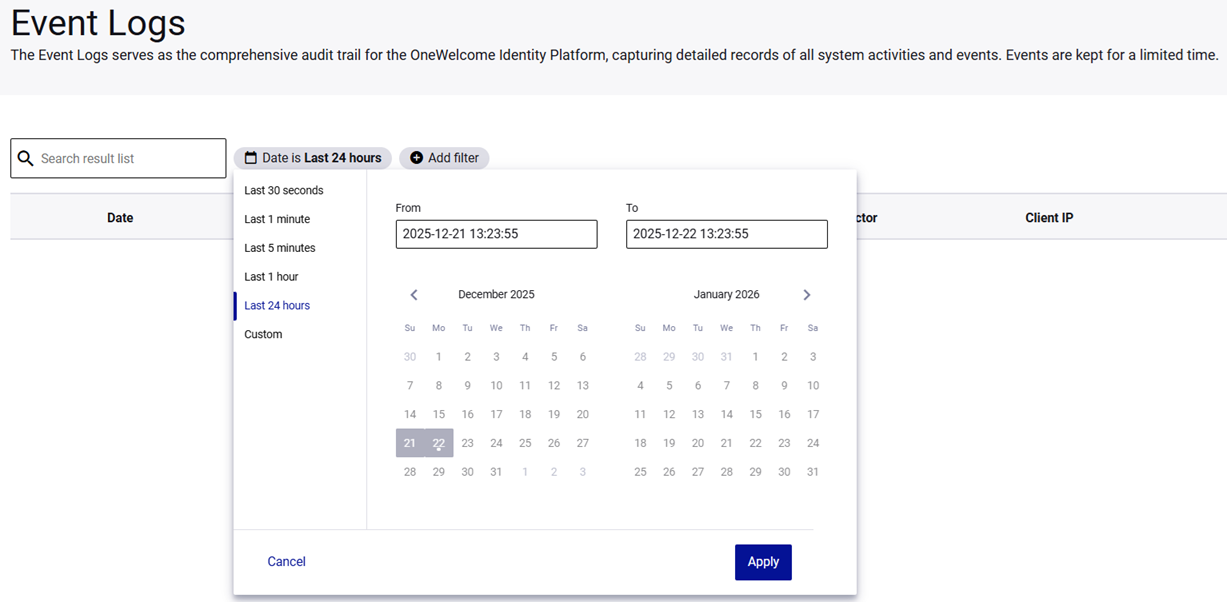Click the plus icon on Add filter
The image size is (1227, 602).
(x=417, y=158)
